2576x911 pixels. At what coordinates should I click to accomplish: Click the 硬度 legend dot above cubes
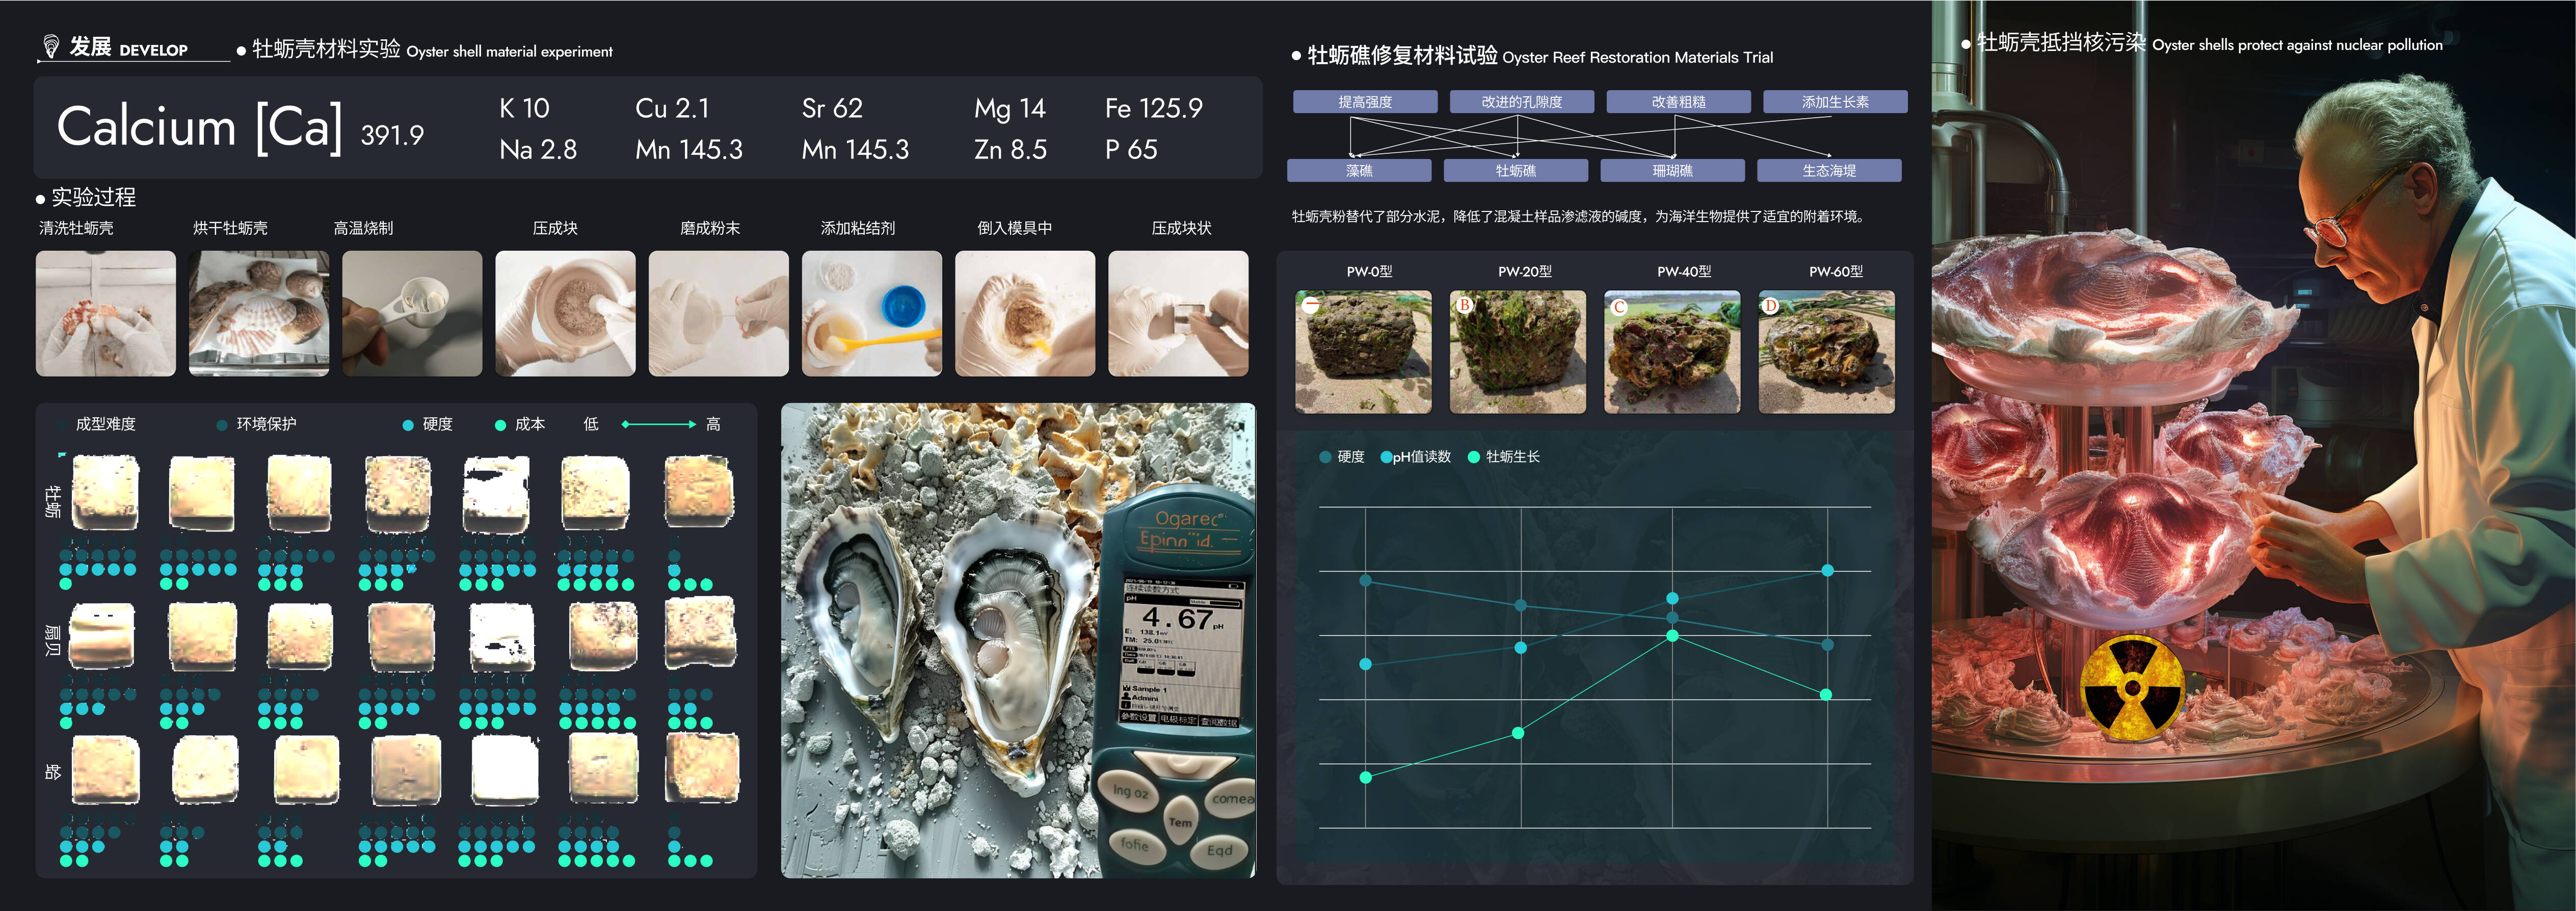coord(408,425)
